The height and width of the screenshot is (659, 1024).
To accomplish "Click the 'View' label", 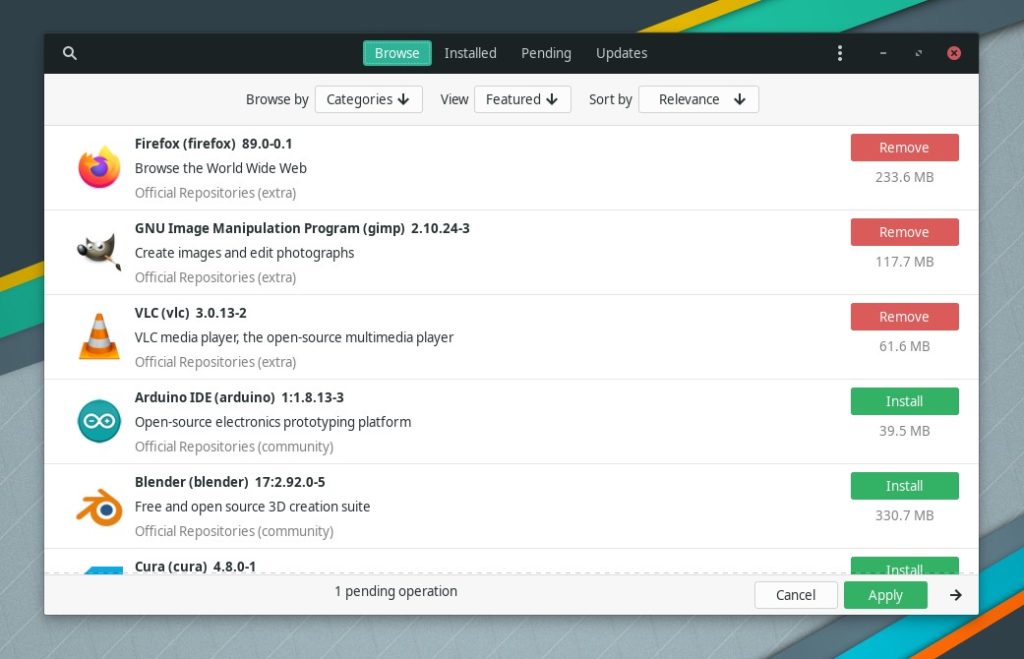I will [x=454, y=99].
